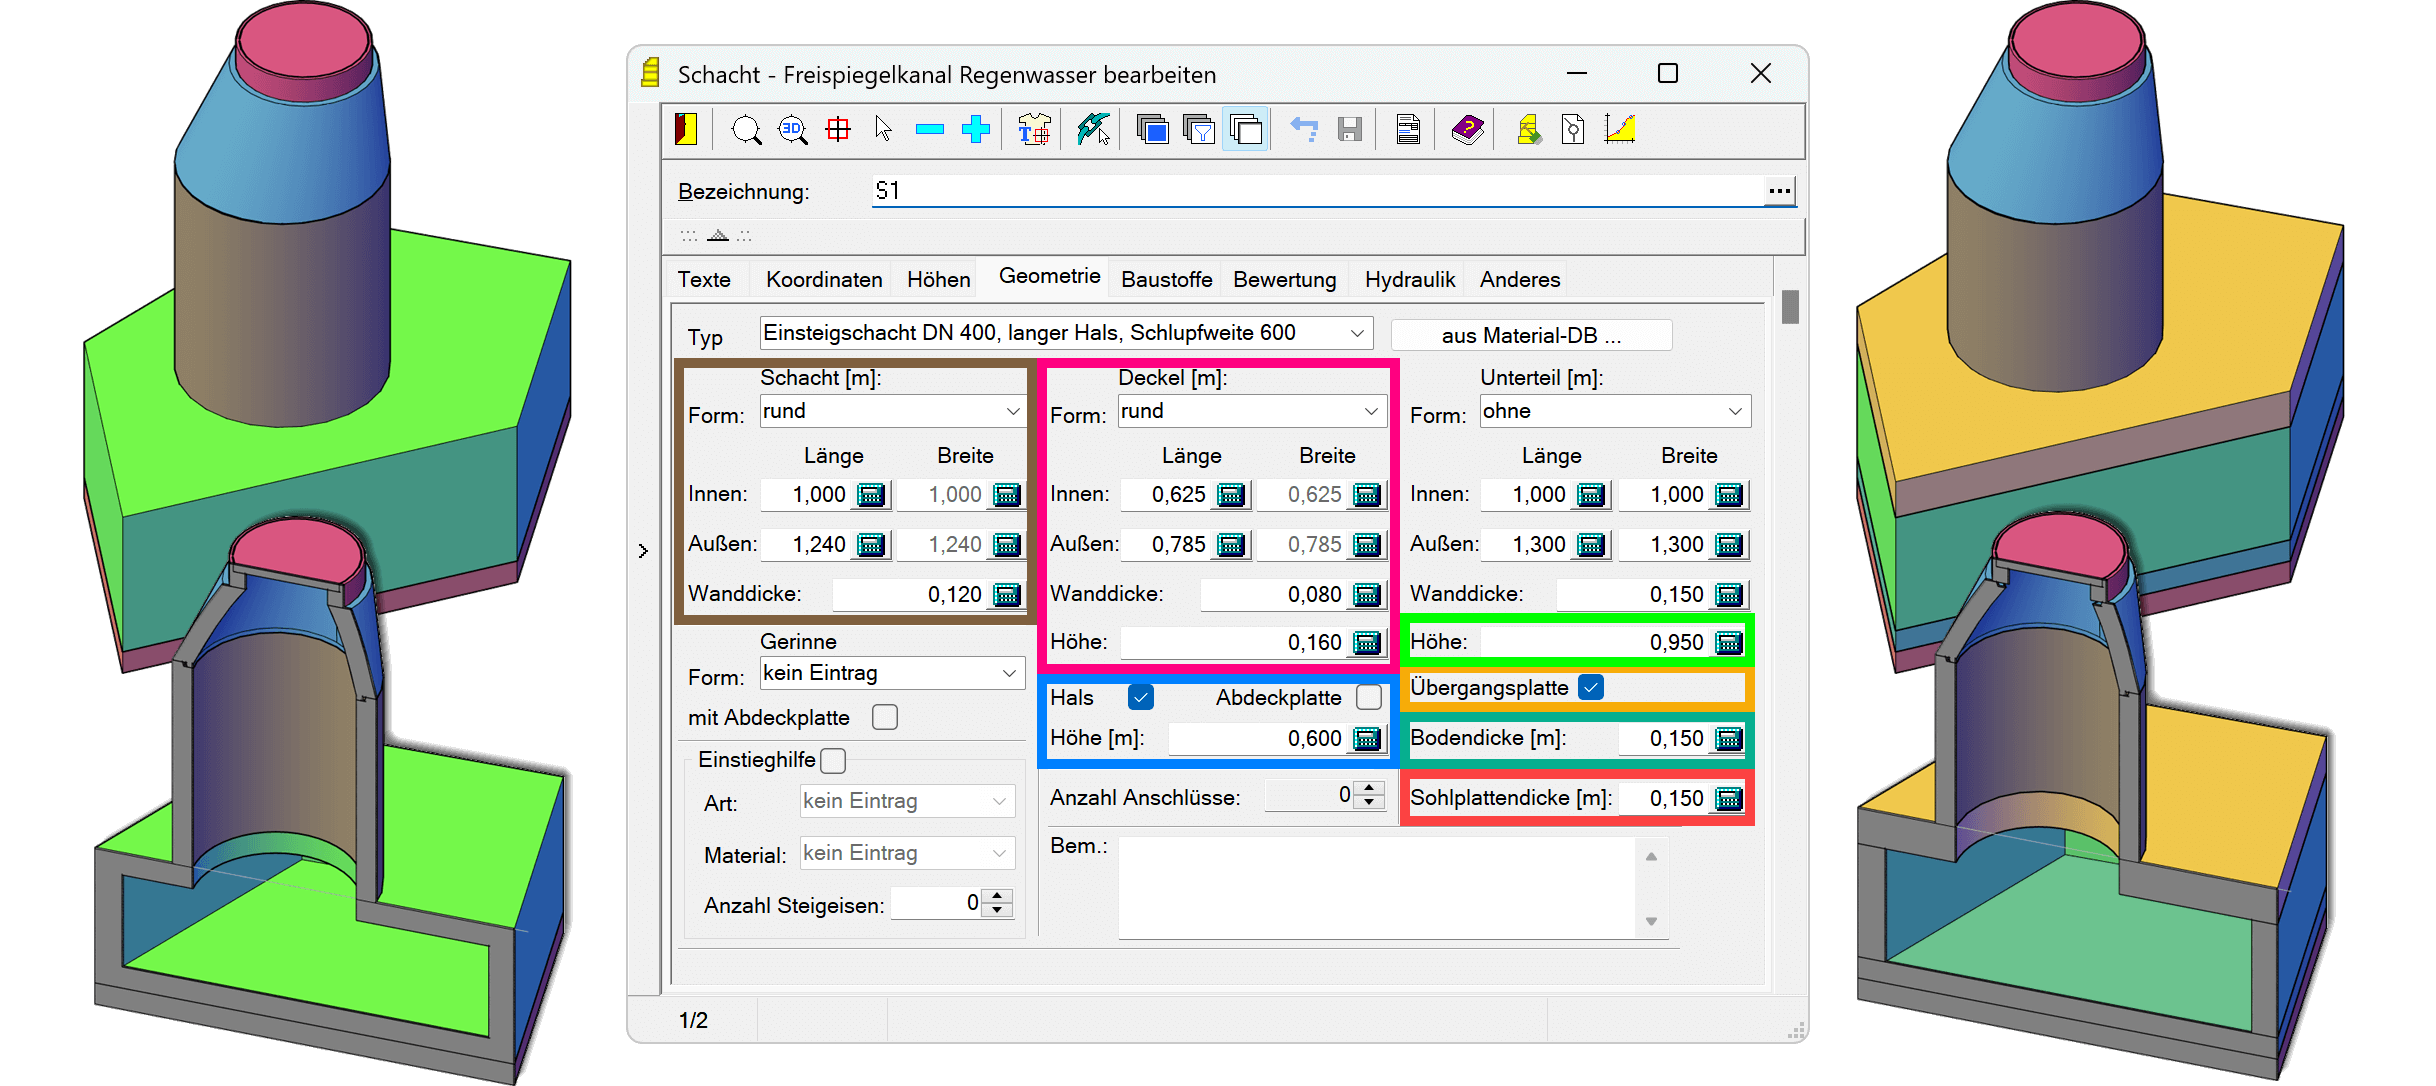Click calculator icon next to Deckel Höhe

point(1367,643)
